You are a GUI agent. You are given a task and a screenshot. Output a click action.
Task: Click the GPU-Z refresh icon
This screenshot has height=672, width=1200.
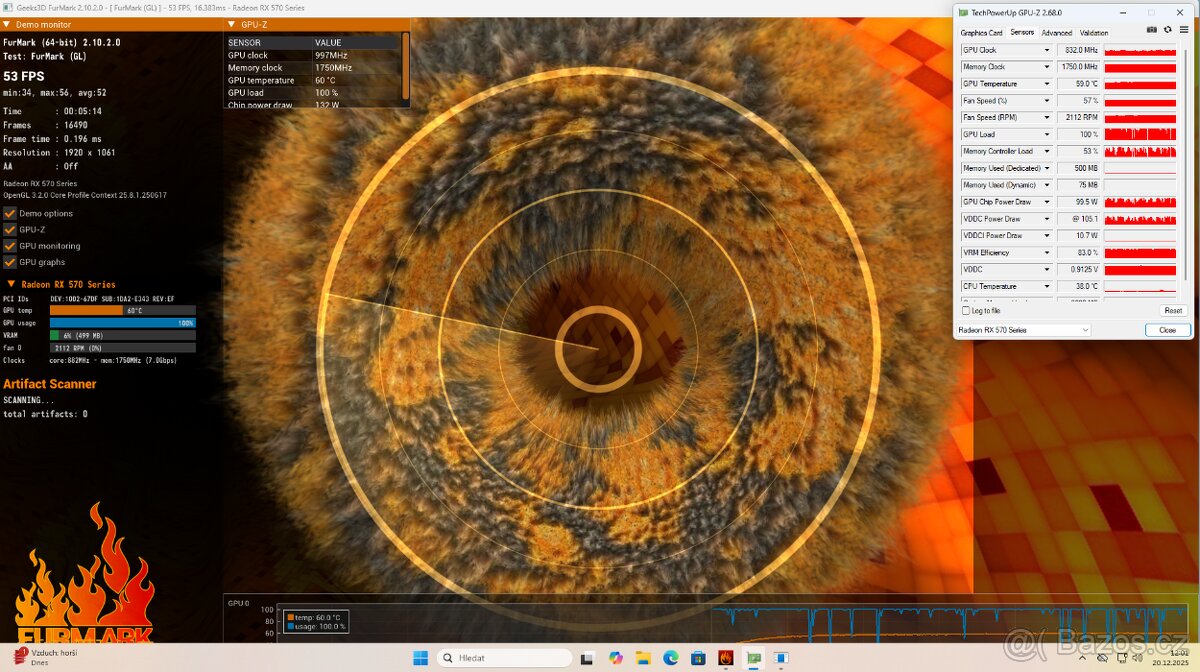1167,30
